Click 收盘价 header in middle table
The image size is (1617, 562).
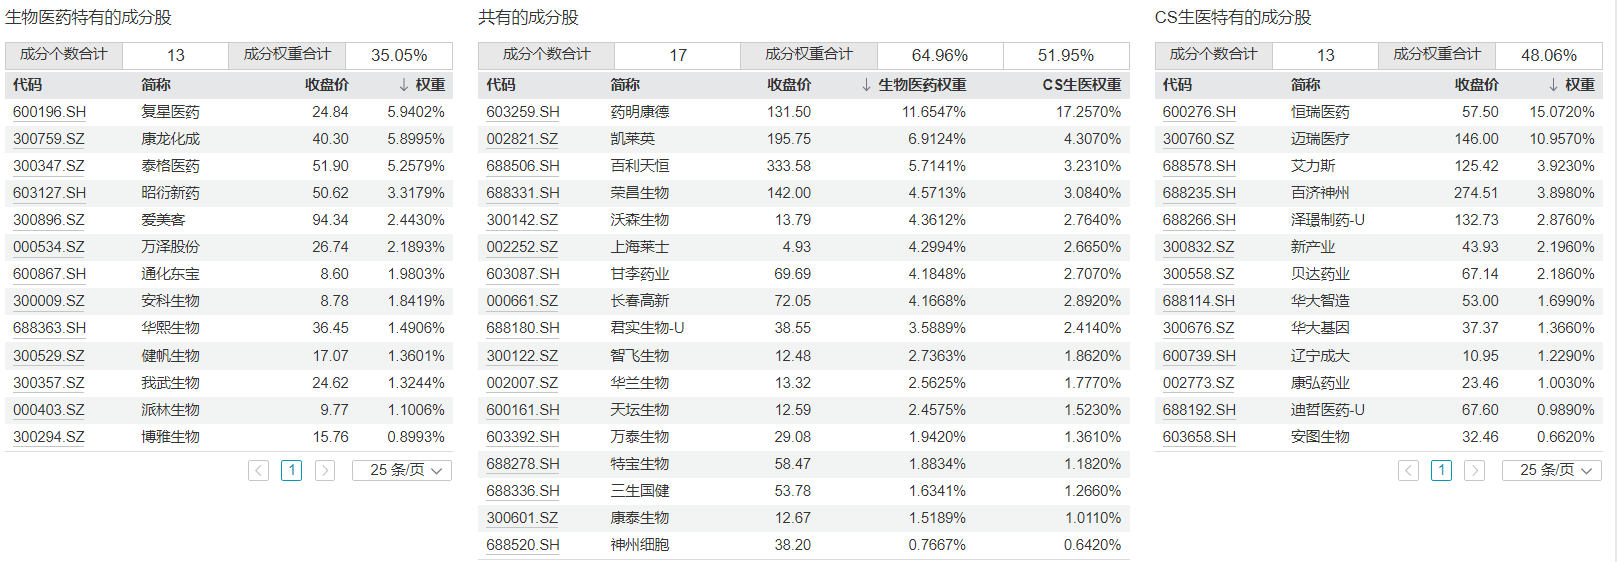coord(789,85)
